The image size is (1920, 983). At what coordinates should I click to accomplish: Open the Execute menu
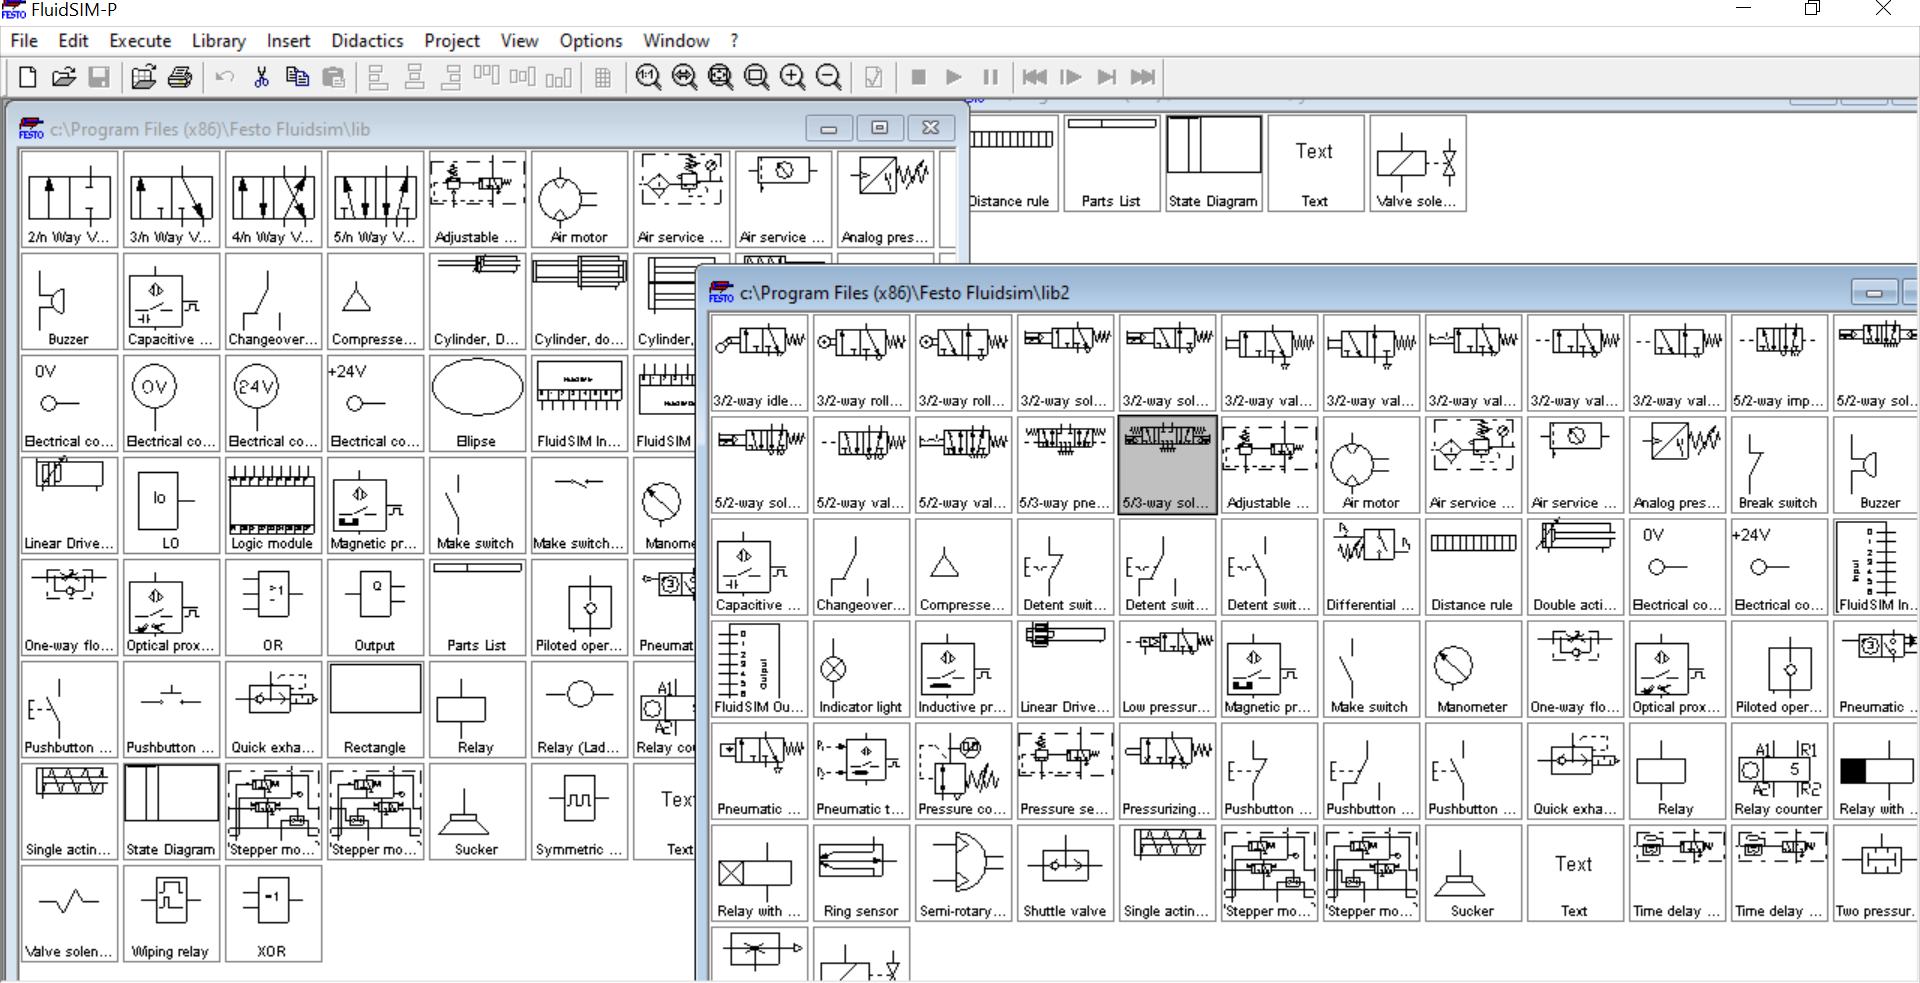click(140, 41)
